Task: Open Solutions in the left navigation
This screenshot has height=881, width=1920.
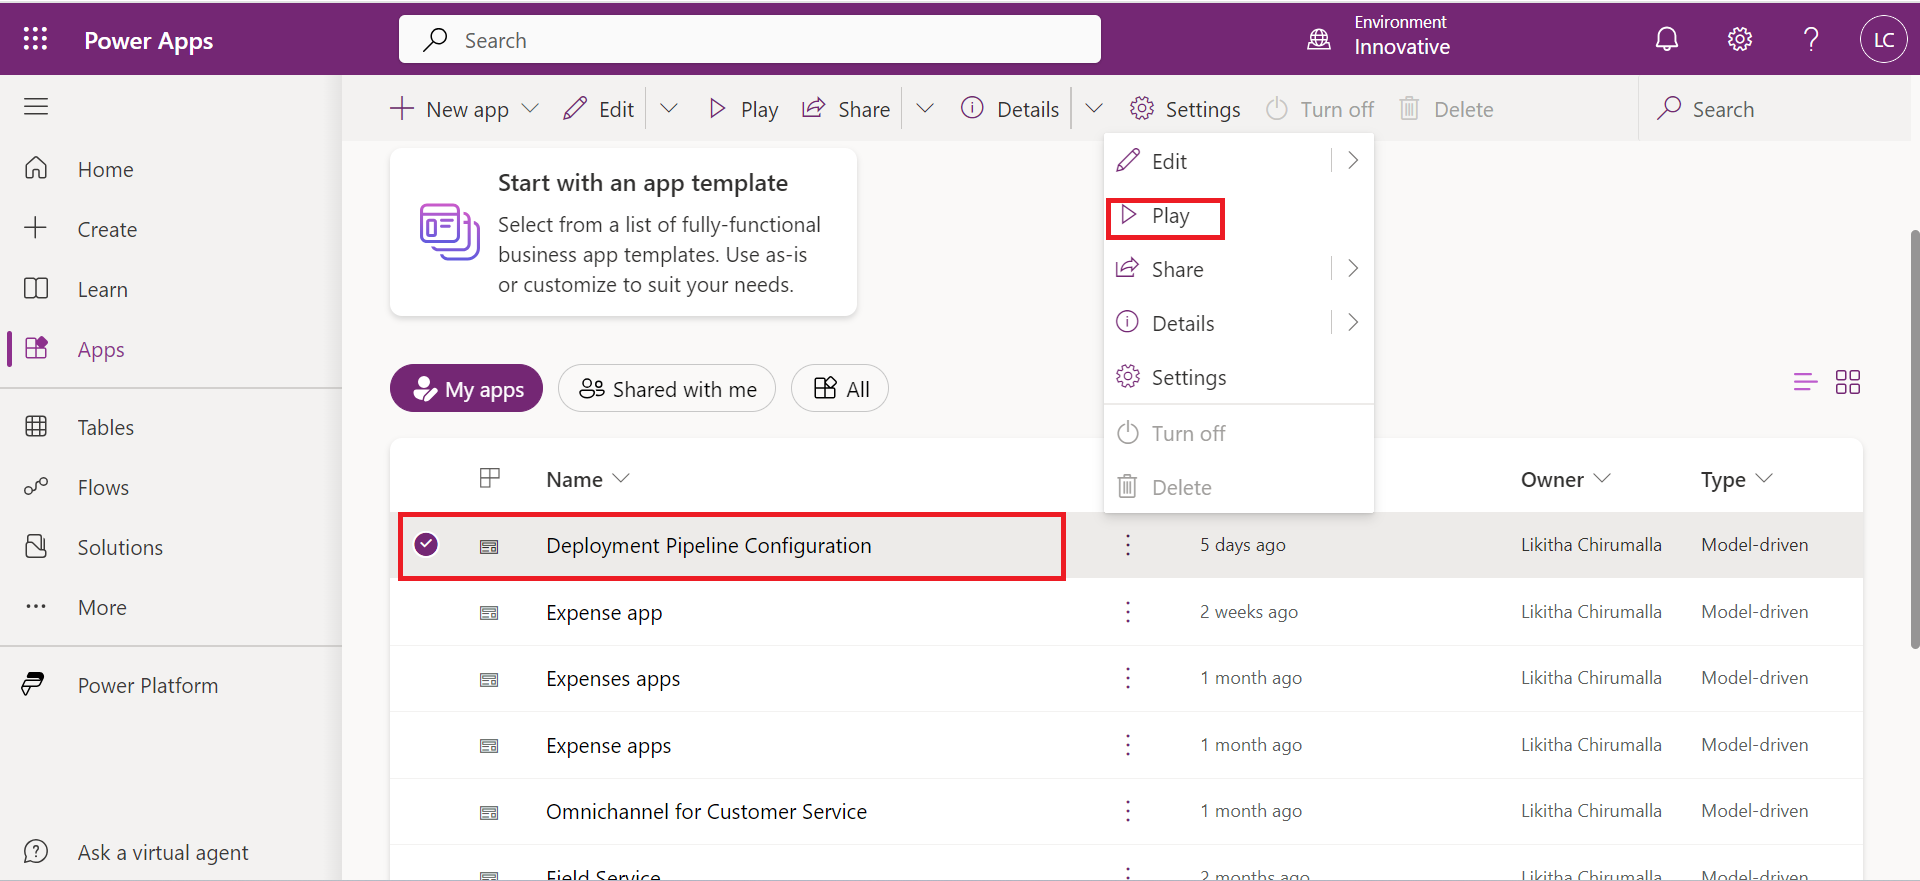Action: tap(120, 548)
